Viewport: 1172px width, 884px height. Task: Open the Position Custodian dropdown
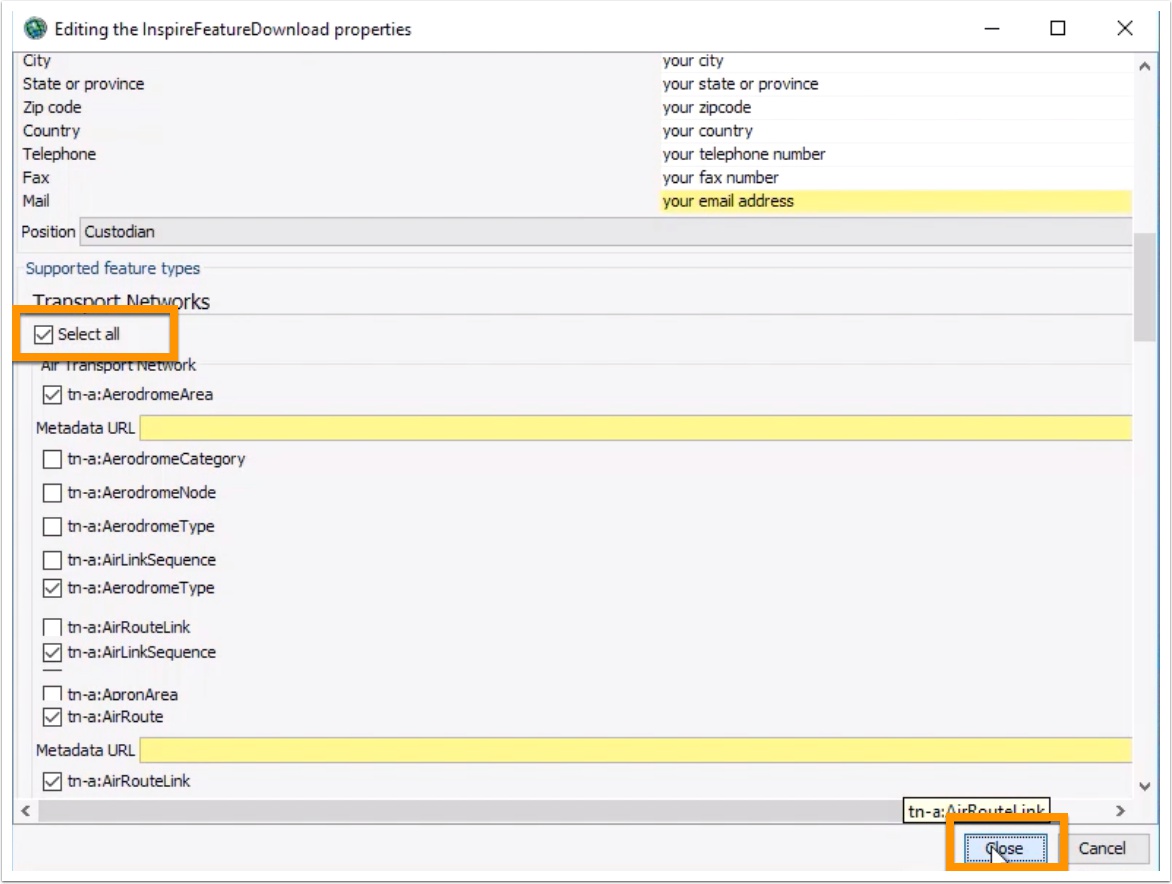pyautogui.click(x=606, y=232)
